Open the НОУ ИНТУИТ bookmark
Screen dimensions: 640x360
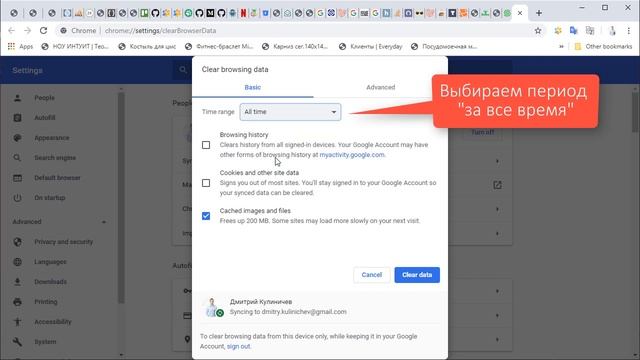point(76,47)
